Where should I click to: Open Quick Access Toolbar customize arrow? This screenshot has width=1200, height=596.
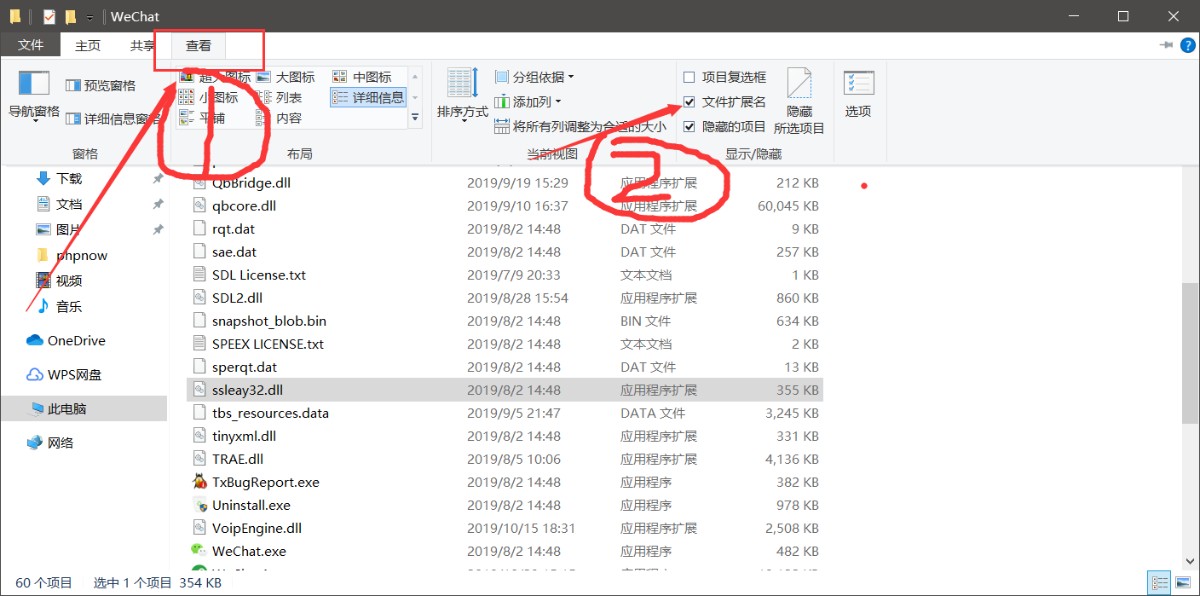coord(89,17)
